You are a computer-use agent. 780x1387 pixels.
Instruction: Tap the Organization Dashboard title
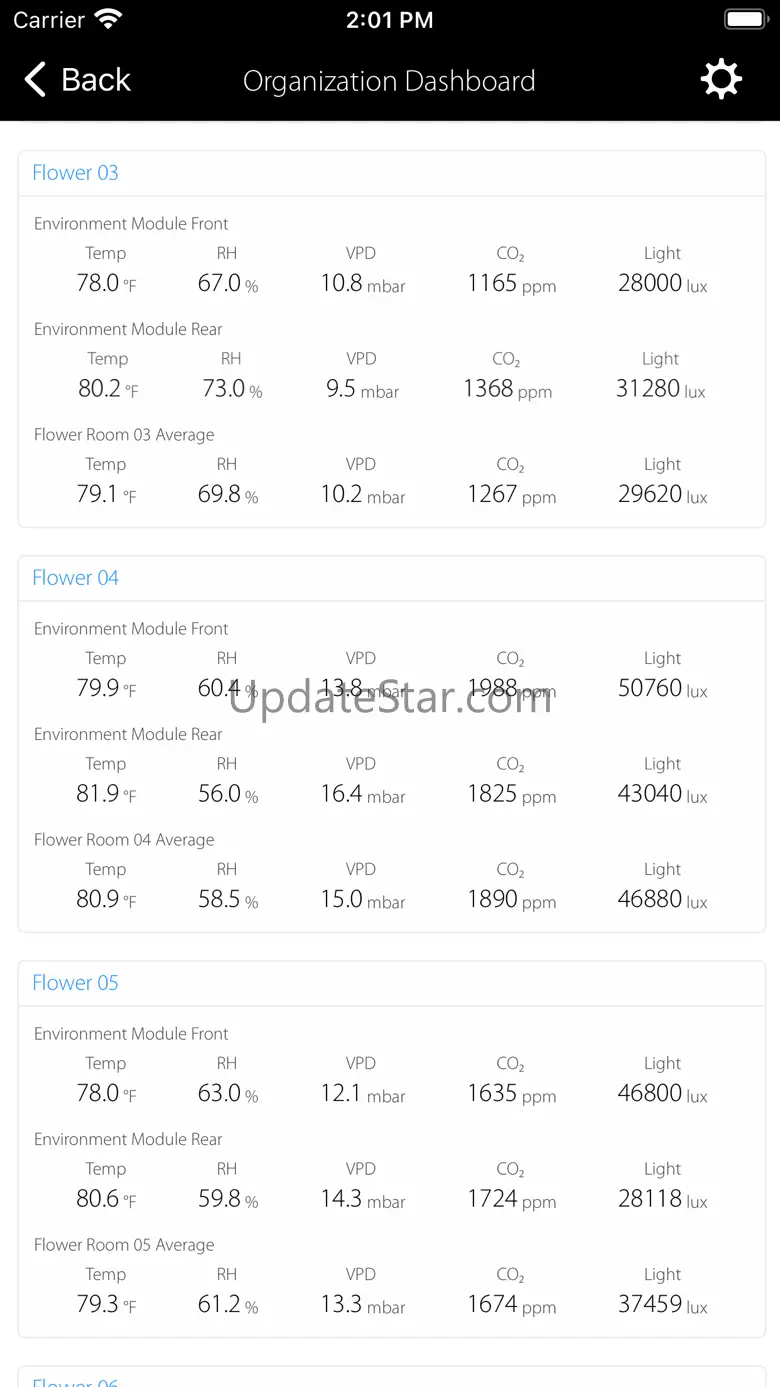point(389,81)
